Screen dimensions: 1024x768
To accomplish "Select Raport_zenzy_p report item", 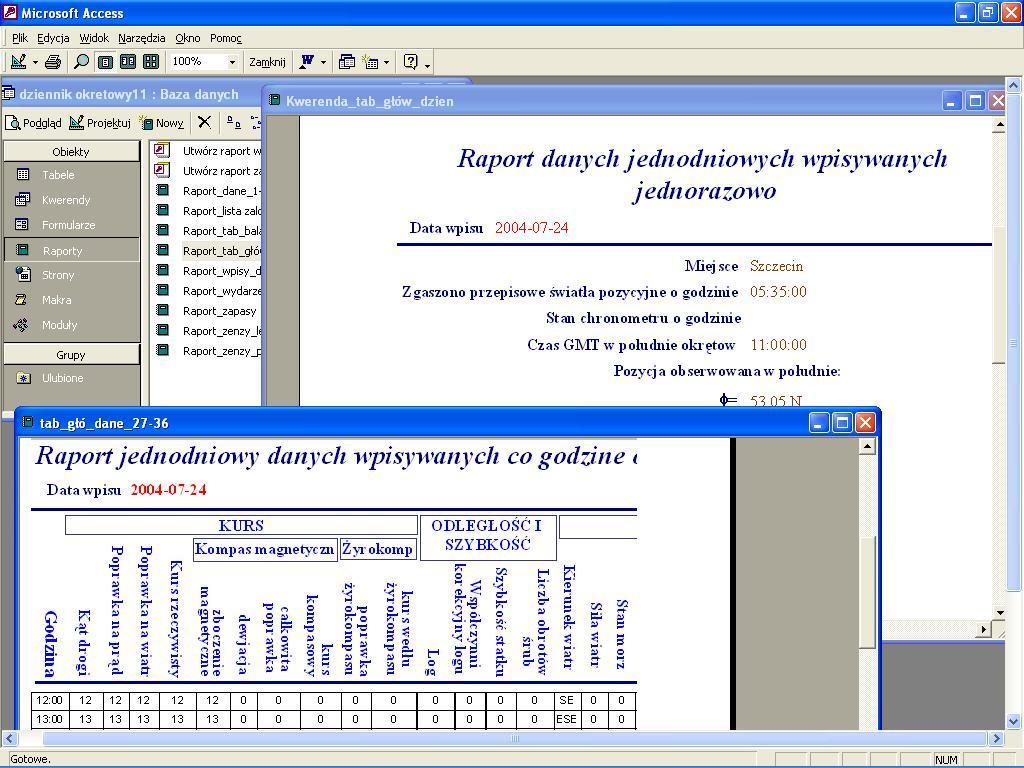I will click(207, 351).
